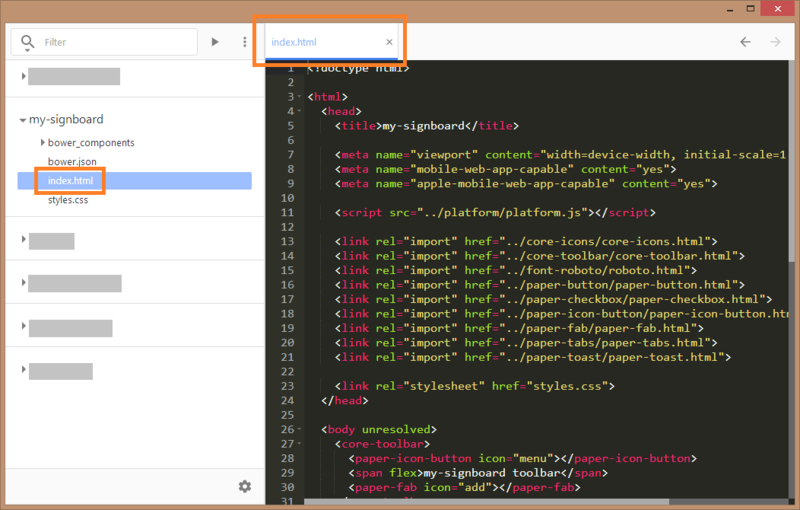This screenshot has width=800, height=510.
Task: Maximize the application window
Action: pos(750,9)
